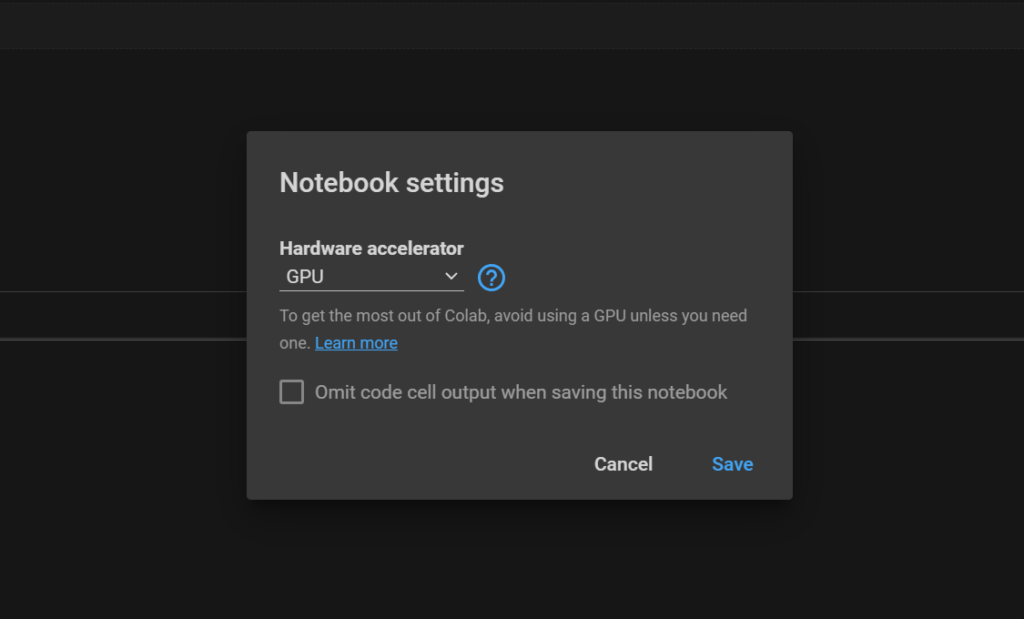This screenshot has width=1024, height=619.
Task: Click the dark area below the dialog
Action: (x=512, y=560)
